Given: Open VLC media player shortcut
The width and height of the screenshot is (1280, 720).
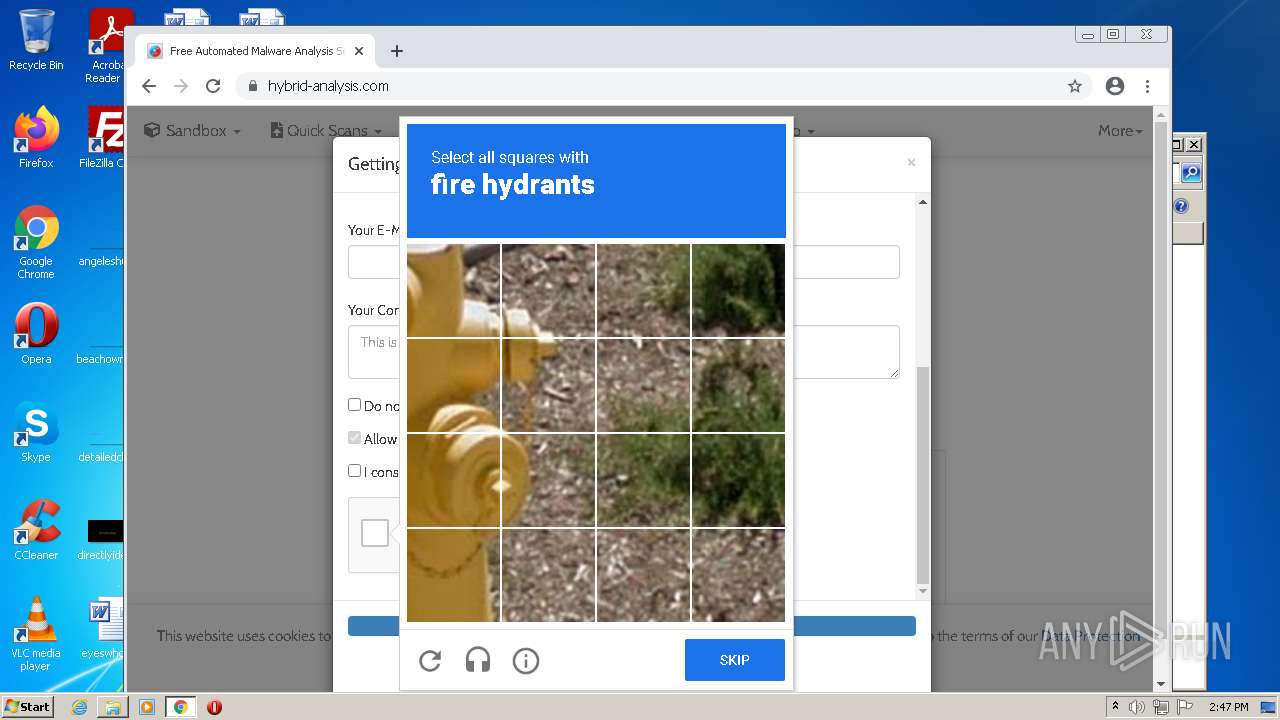Looking at the screenshot, I should 36,634.
